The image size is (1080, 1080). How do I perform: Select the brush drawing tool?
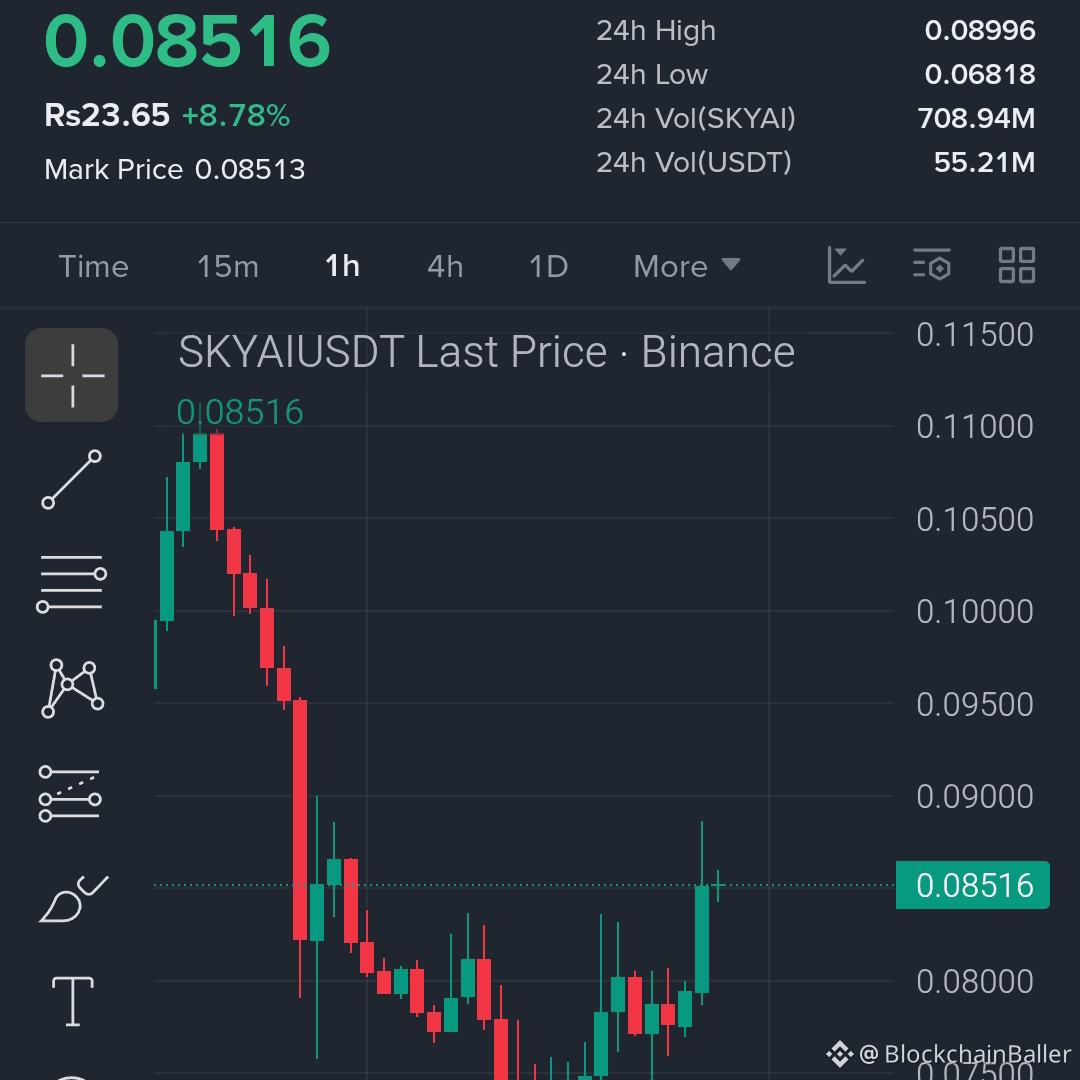(73, 898)
